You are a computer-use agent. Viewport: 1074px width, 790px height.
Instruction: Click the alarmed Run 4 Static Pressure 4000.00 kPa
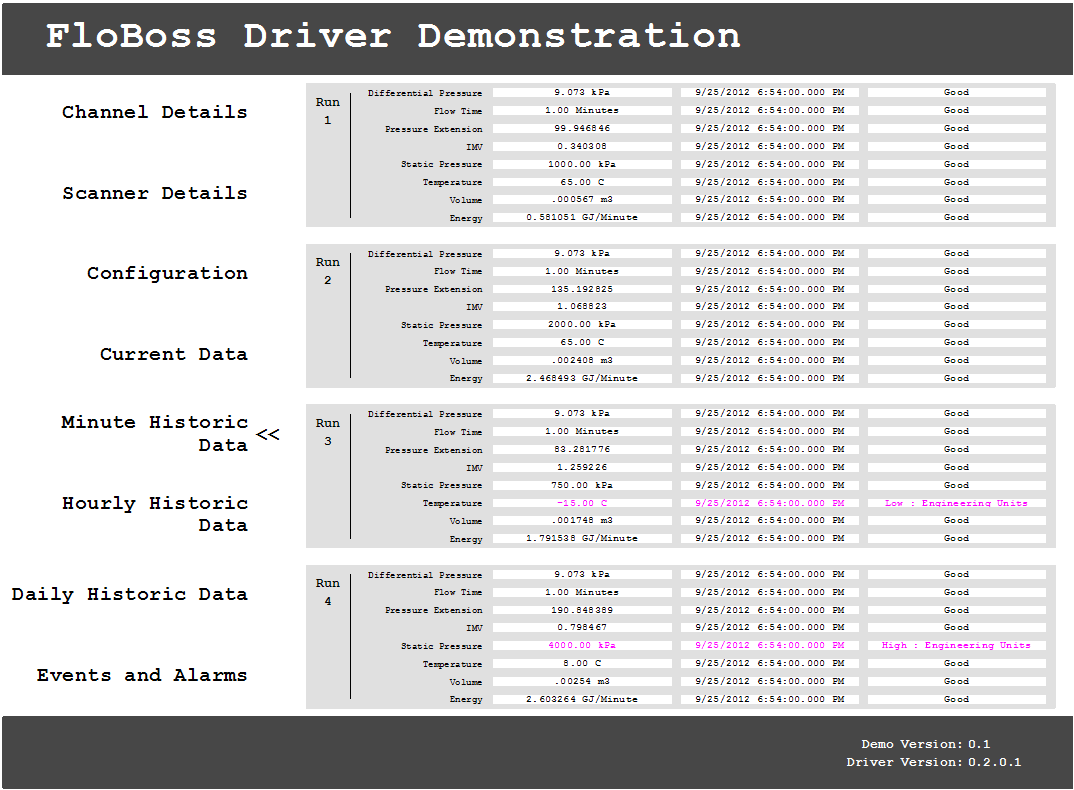coord(582,645)
